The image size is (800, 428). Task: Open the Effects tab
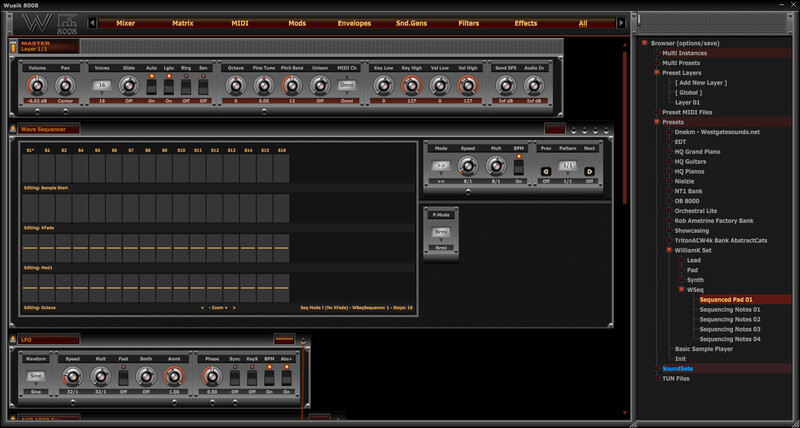coord(526,23)
